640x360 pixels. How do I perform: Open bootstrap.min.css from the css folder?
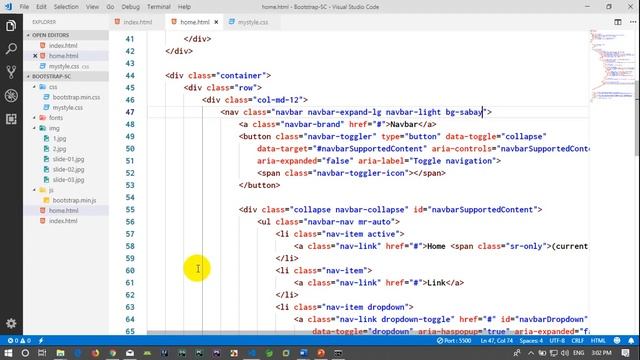coord(76,97)
